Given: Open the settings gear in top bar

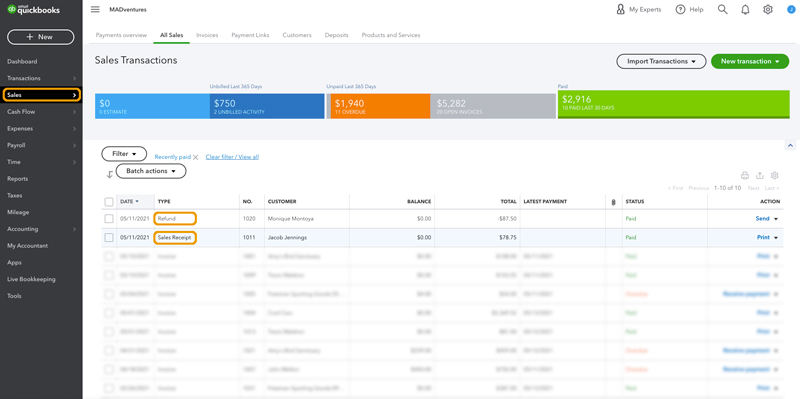Looking at the screenshot, I should [x=768, y=10].
